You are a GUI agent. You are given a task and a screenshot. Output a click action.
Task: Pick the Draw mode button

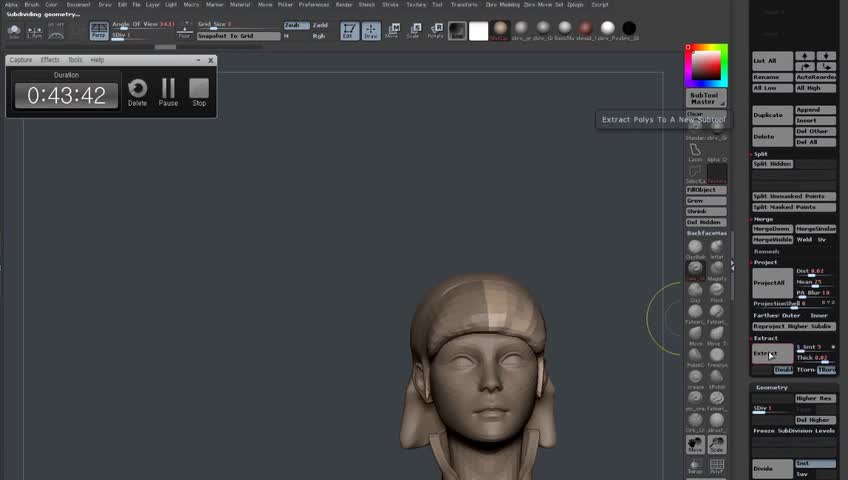[x=370, y=31]
